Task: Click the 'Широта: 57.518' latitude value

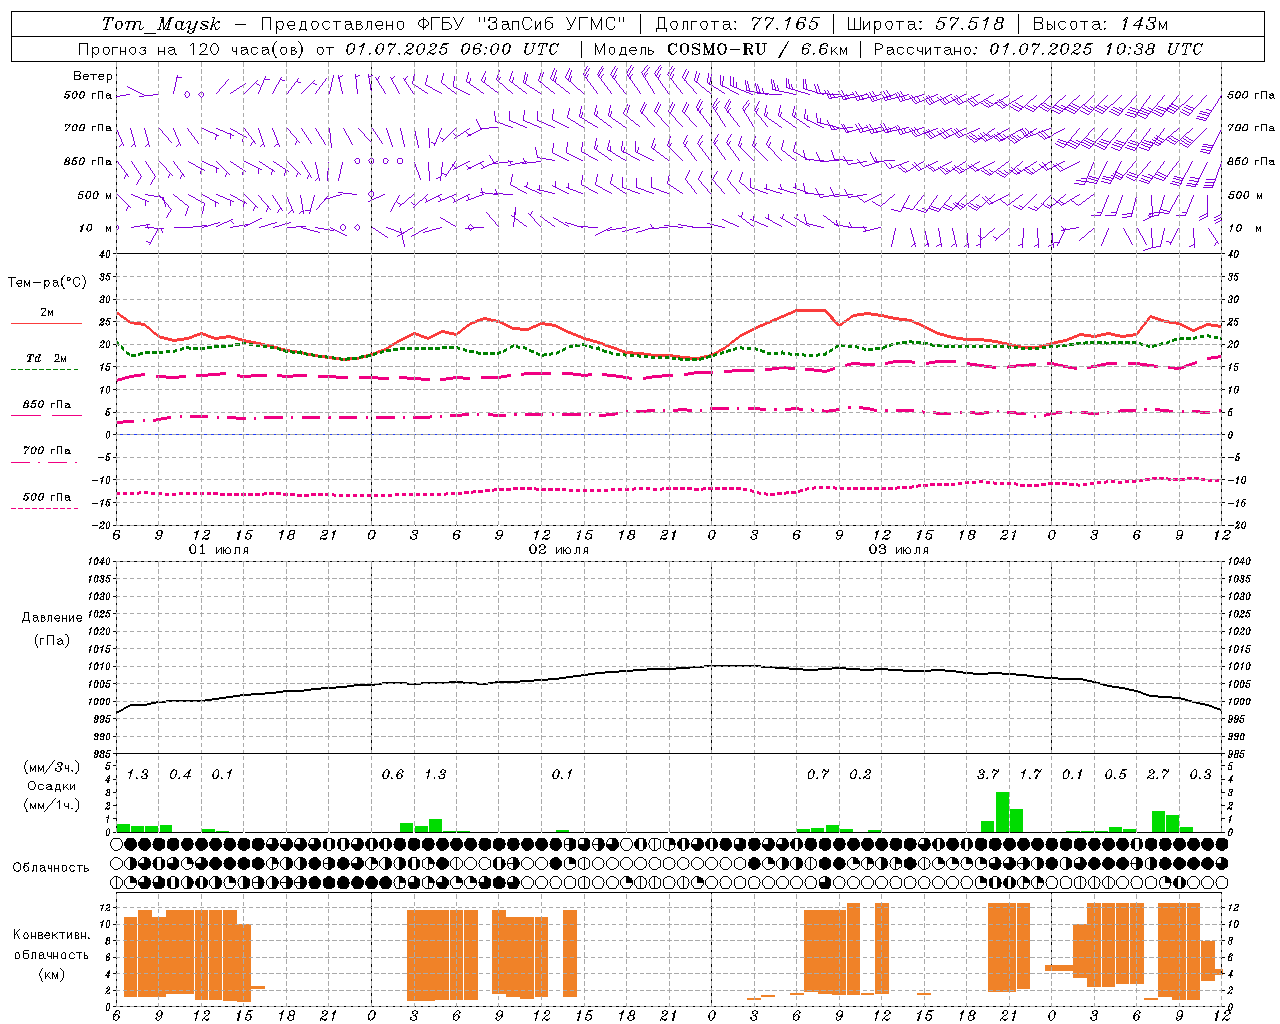Action: coord(925,24)
